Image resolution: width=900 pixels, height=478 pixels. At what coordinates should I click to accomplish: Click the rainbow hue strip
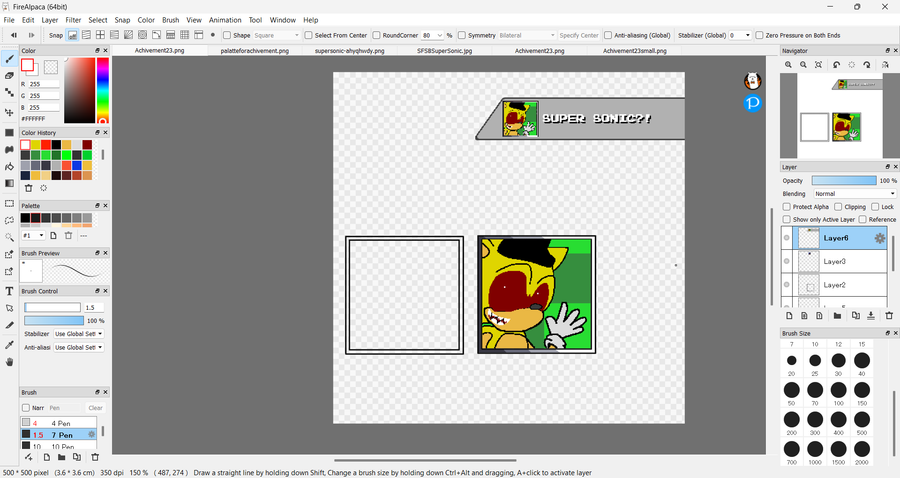tap(103, 90)
